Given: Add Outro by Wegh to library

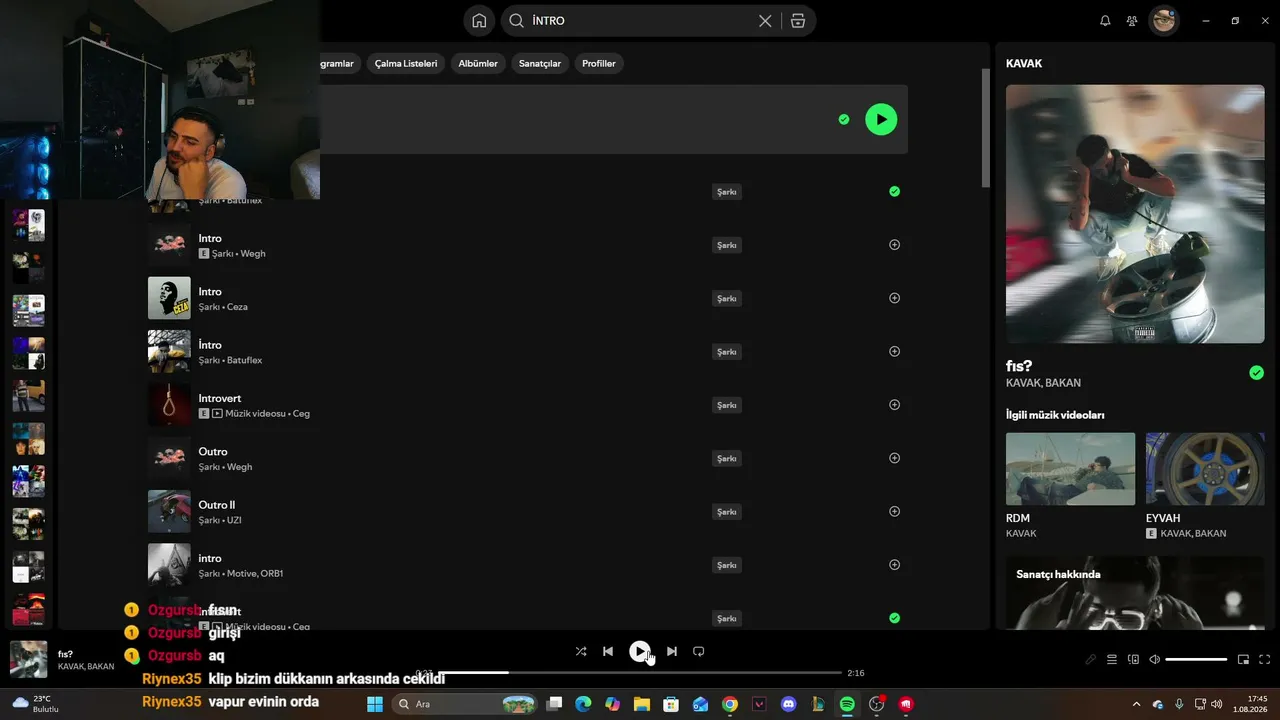Looking at the screenshot, I should [894, 458].
